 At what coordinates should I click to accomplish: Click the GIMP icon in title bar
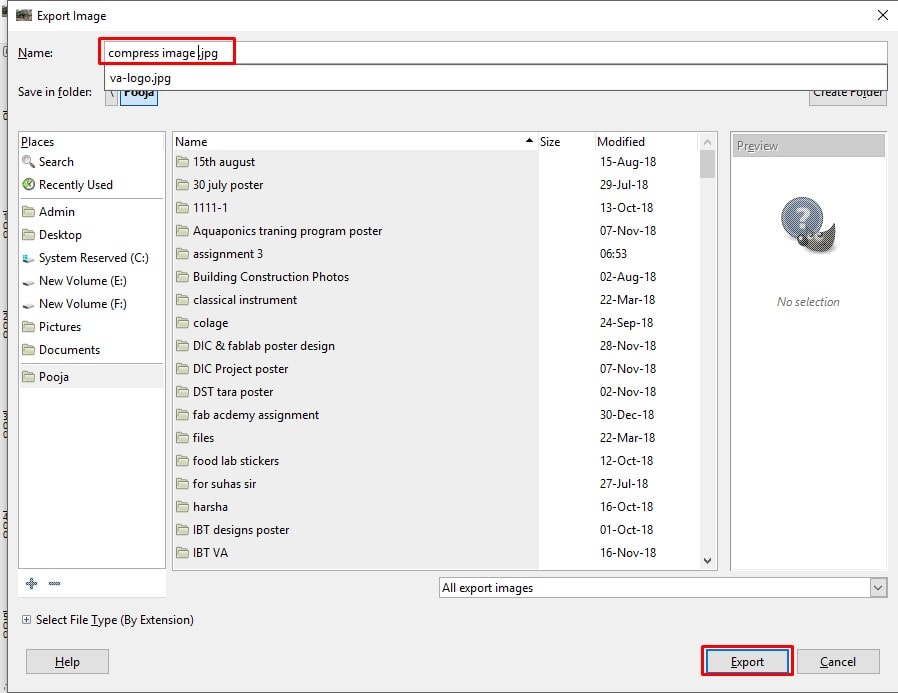pyautogui.click(x=23, y=15)
